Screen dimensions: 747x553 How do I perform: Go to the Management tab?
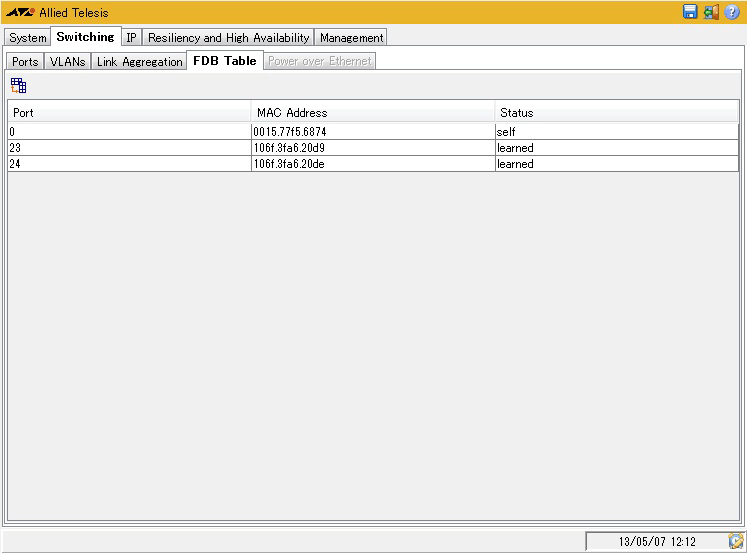tap(351, 37)
